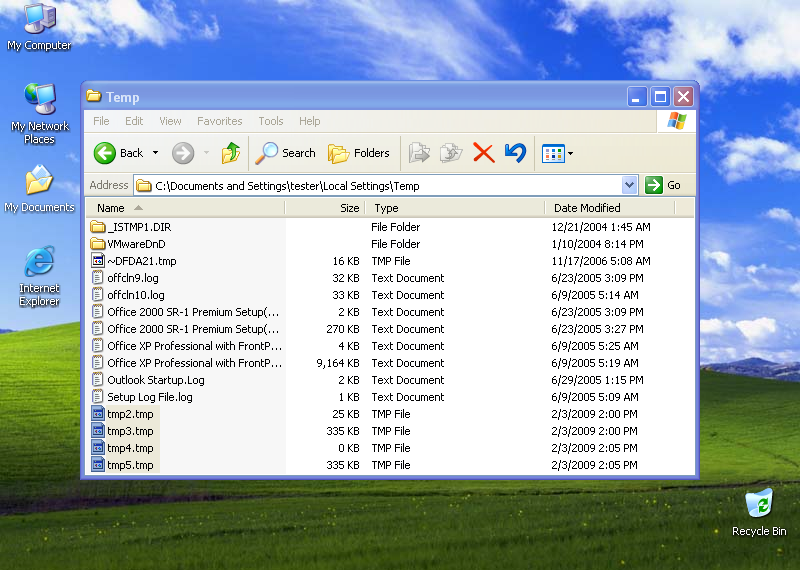Open the Views dropdown arrow
This screenshot has height=570, width=800.
pyautogui.click(x=570, y=154)
